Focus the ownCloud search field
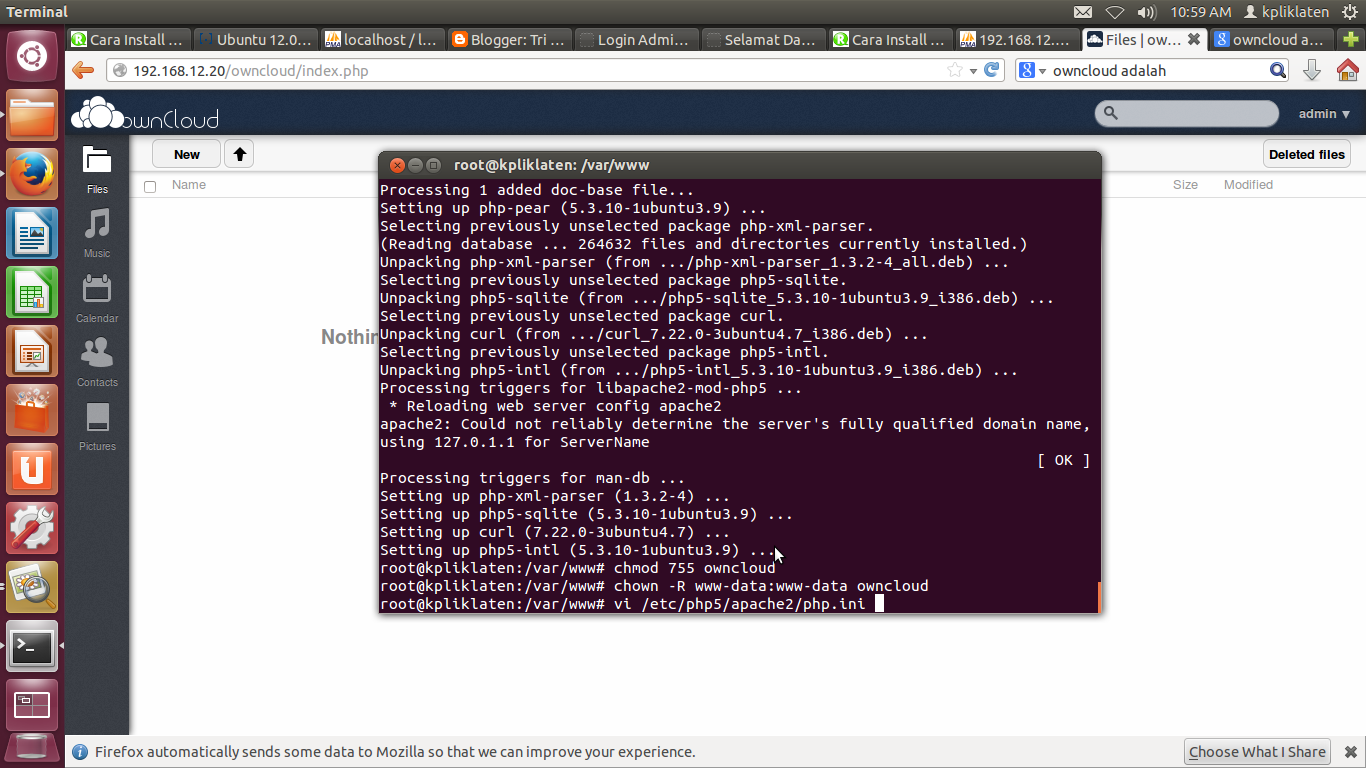1366x768 pixels. click(x=1187, y=114)
